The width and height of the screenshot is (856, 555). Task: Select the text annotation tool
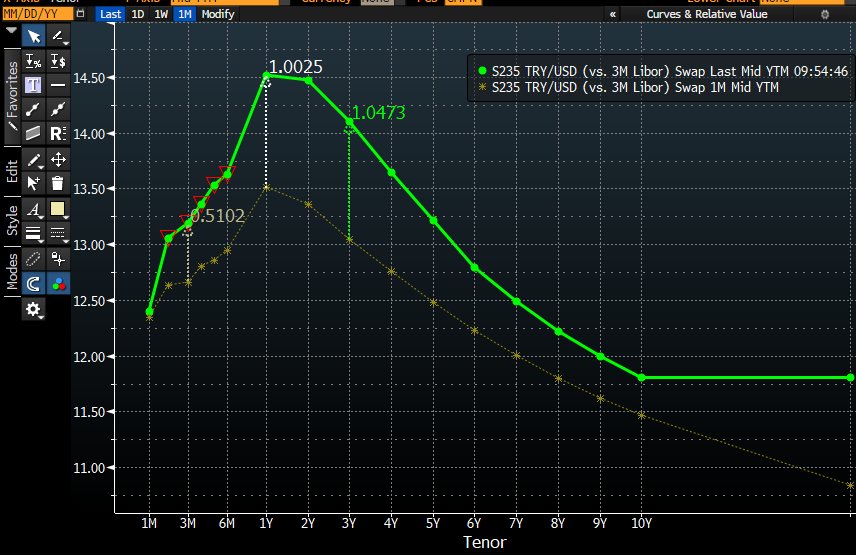[x=33, y=85]
